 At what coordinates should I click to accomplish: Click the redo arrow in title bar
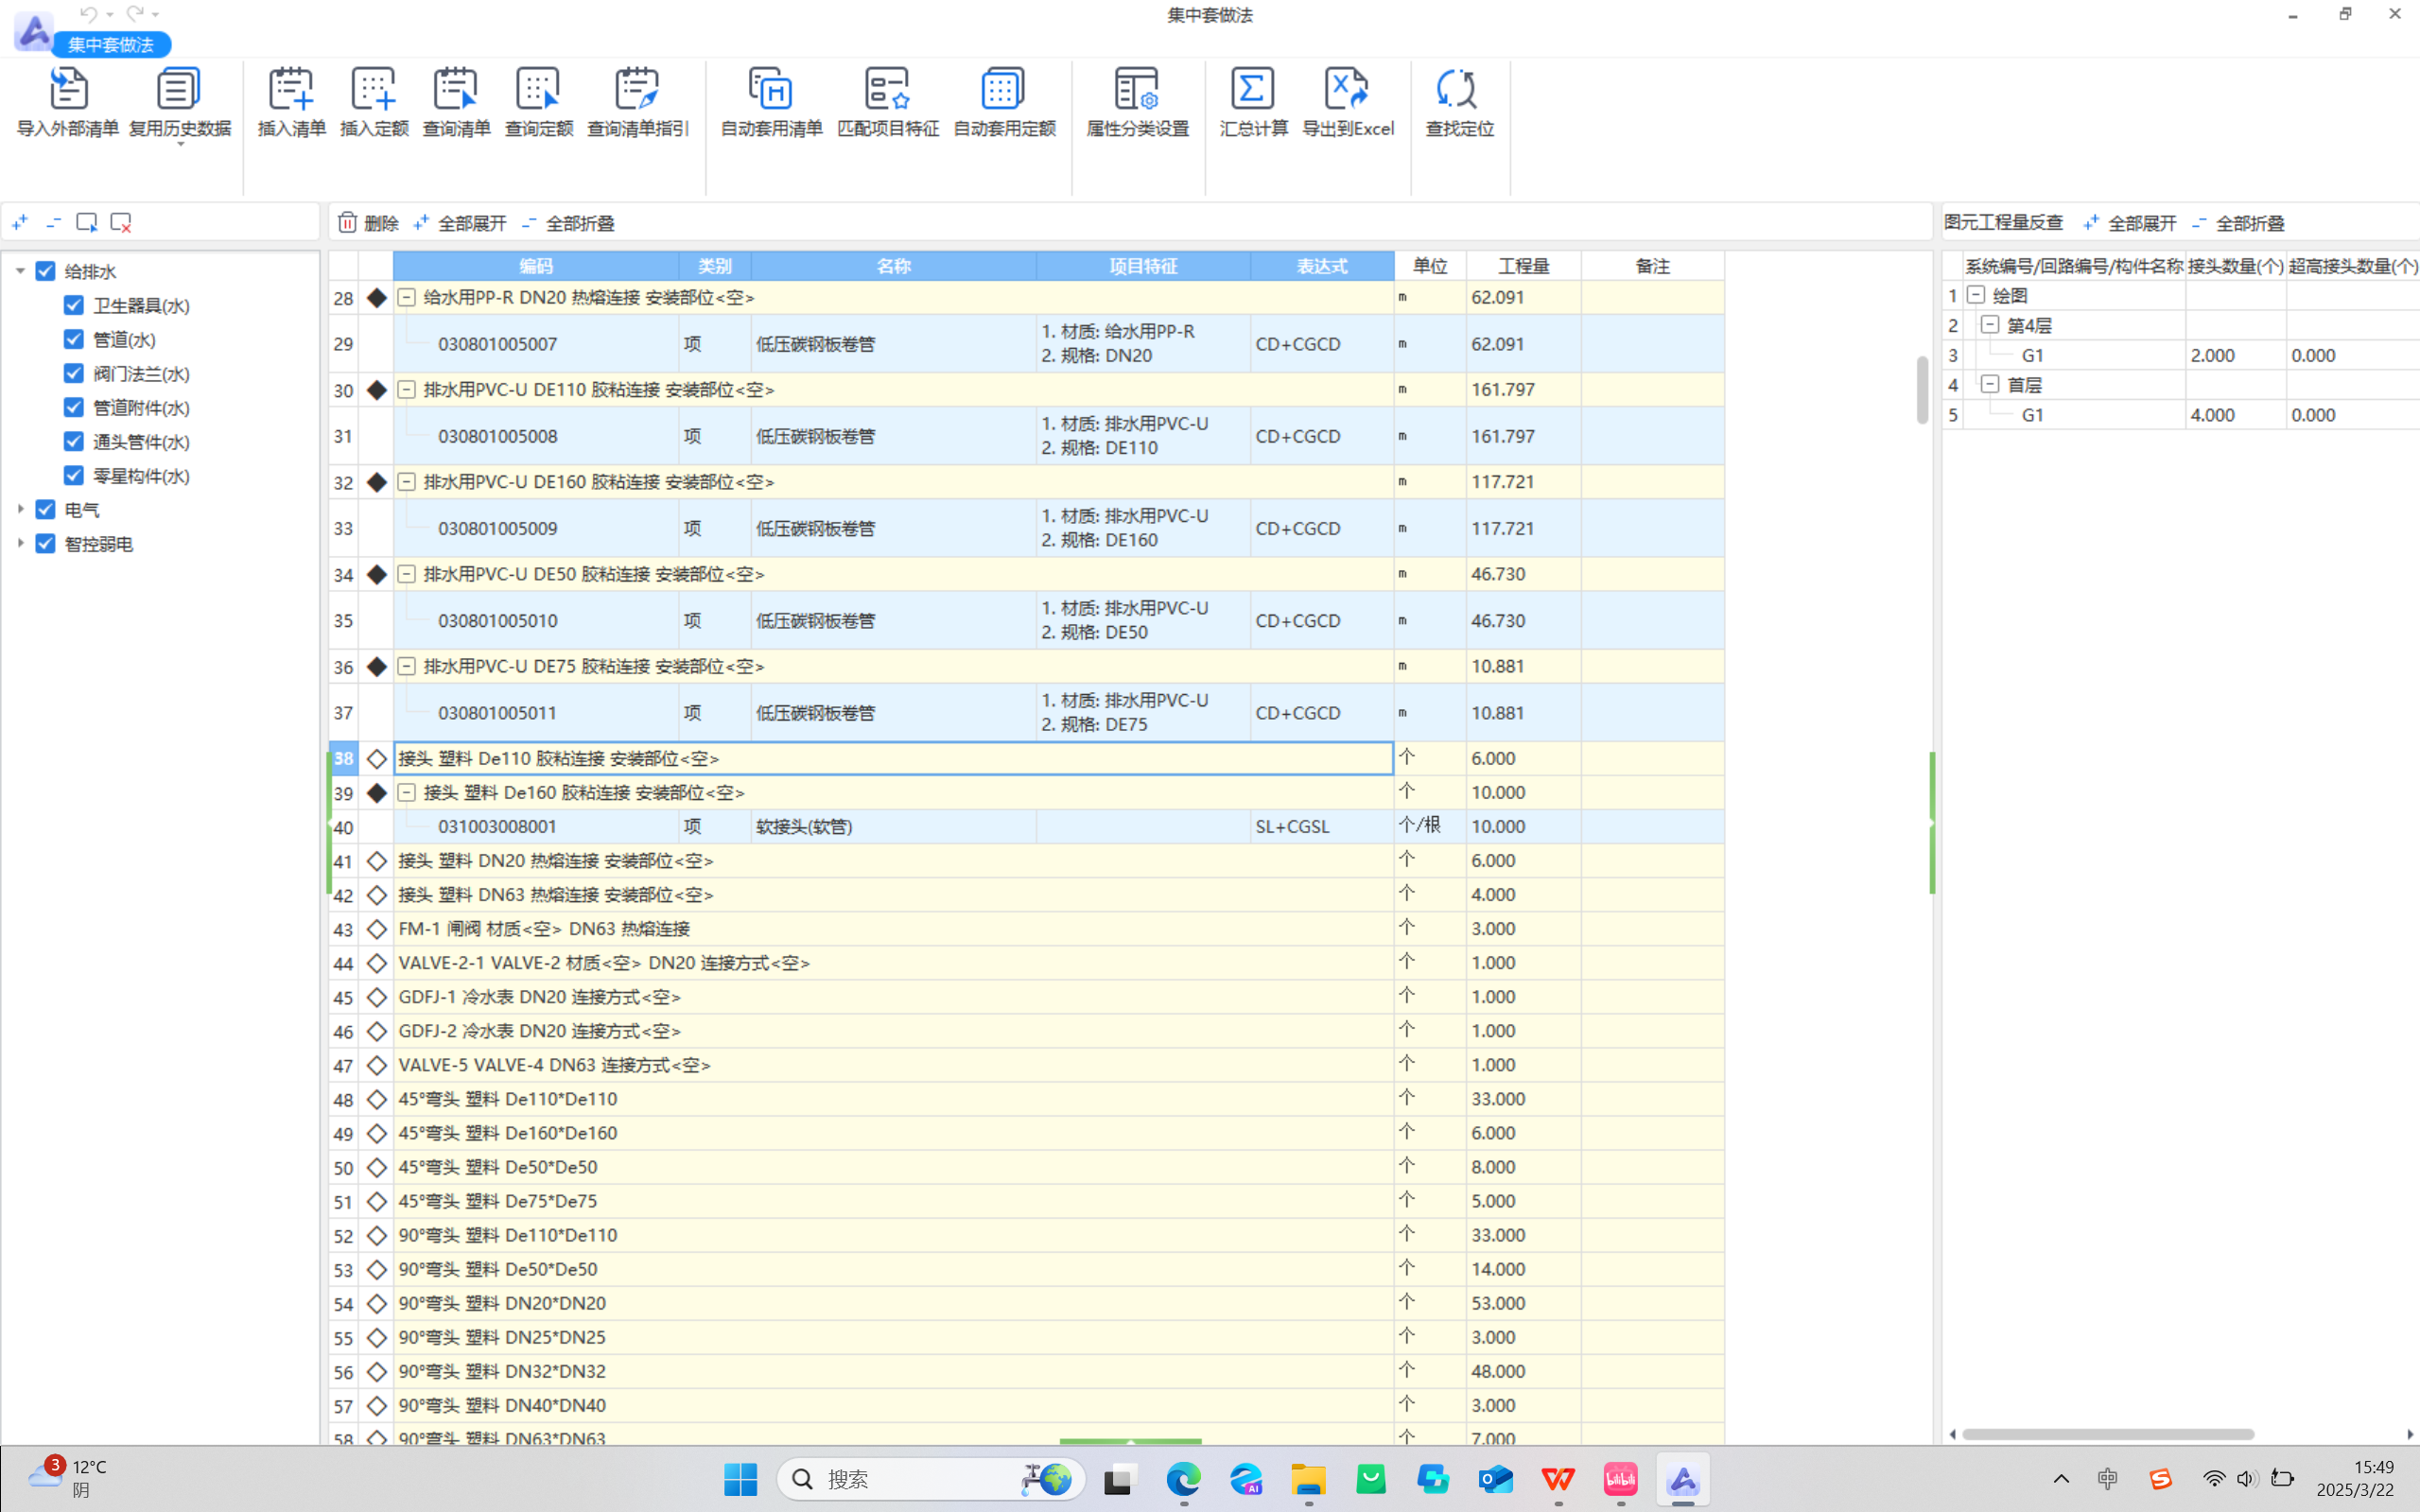135,14
